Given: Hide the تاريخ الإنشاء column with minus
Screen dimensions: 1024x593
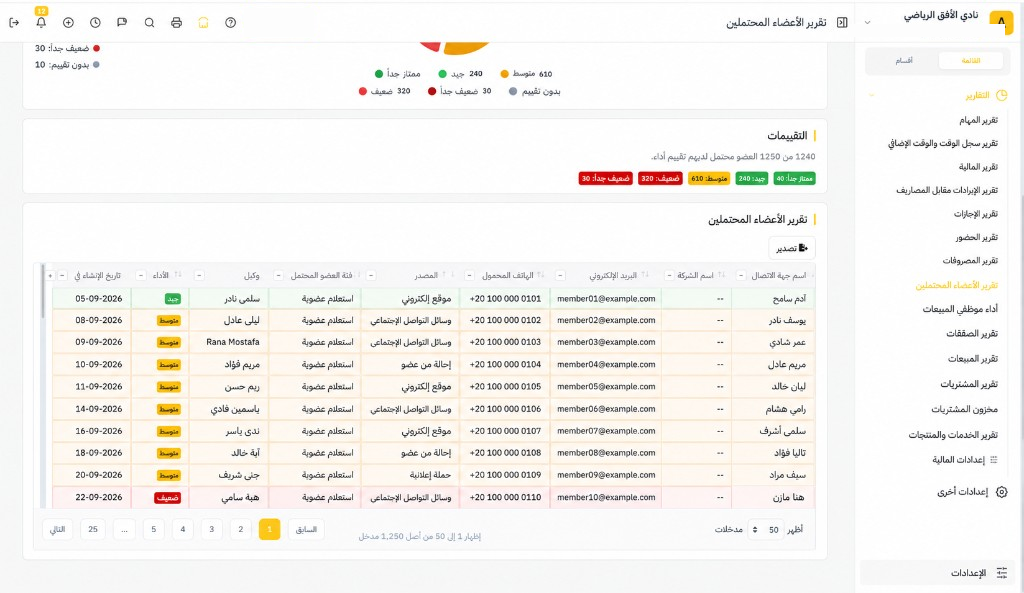Looking at the screenshot, I should [62, 276].
